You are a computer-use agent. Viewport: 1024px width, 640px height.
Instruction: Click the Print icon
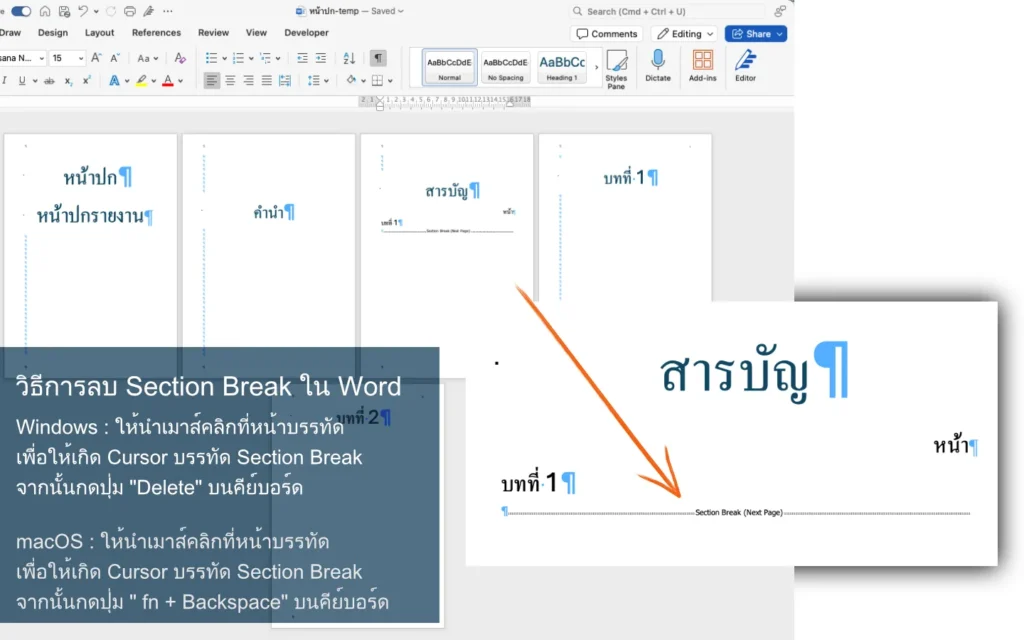coord(129,11)
